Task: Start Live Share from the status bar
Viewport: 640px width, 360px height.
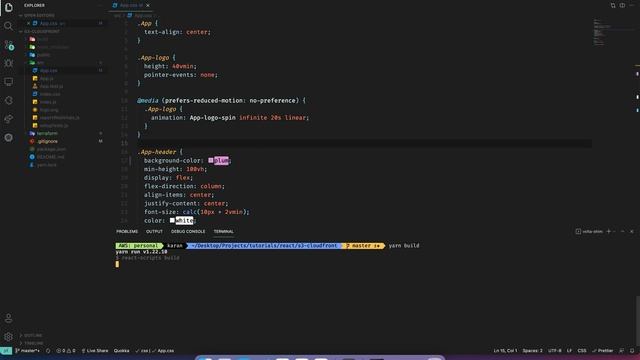Action: tap(95, 351)
